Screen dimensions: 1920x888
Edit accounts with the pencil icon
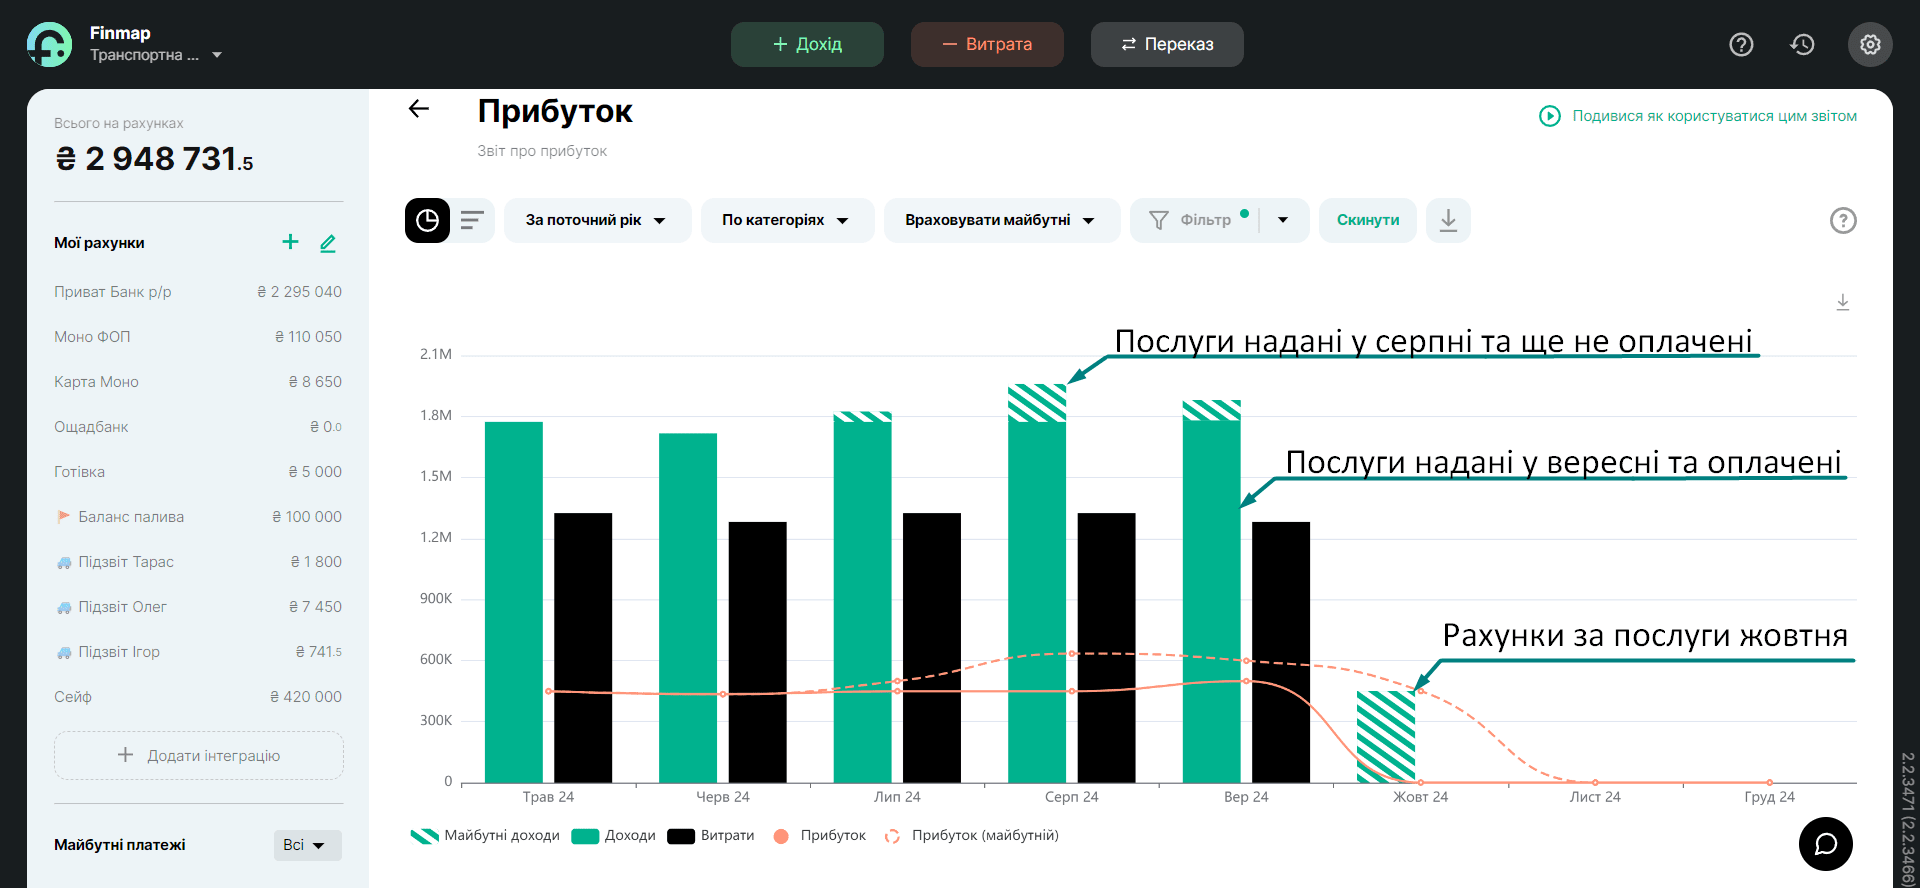coord(328,242)
